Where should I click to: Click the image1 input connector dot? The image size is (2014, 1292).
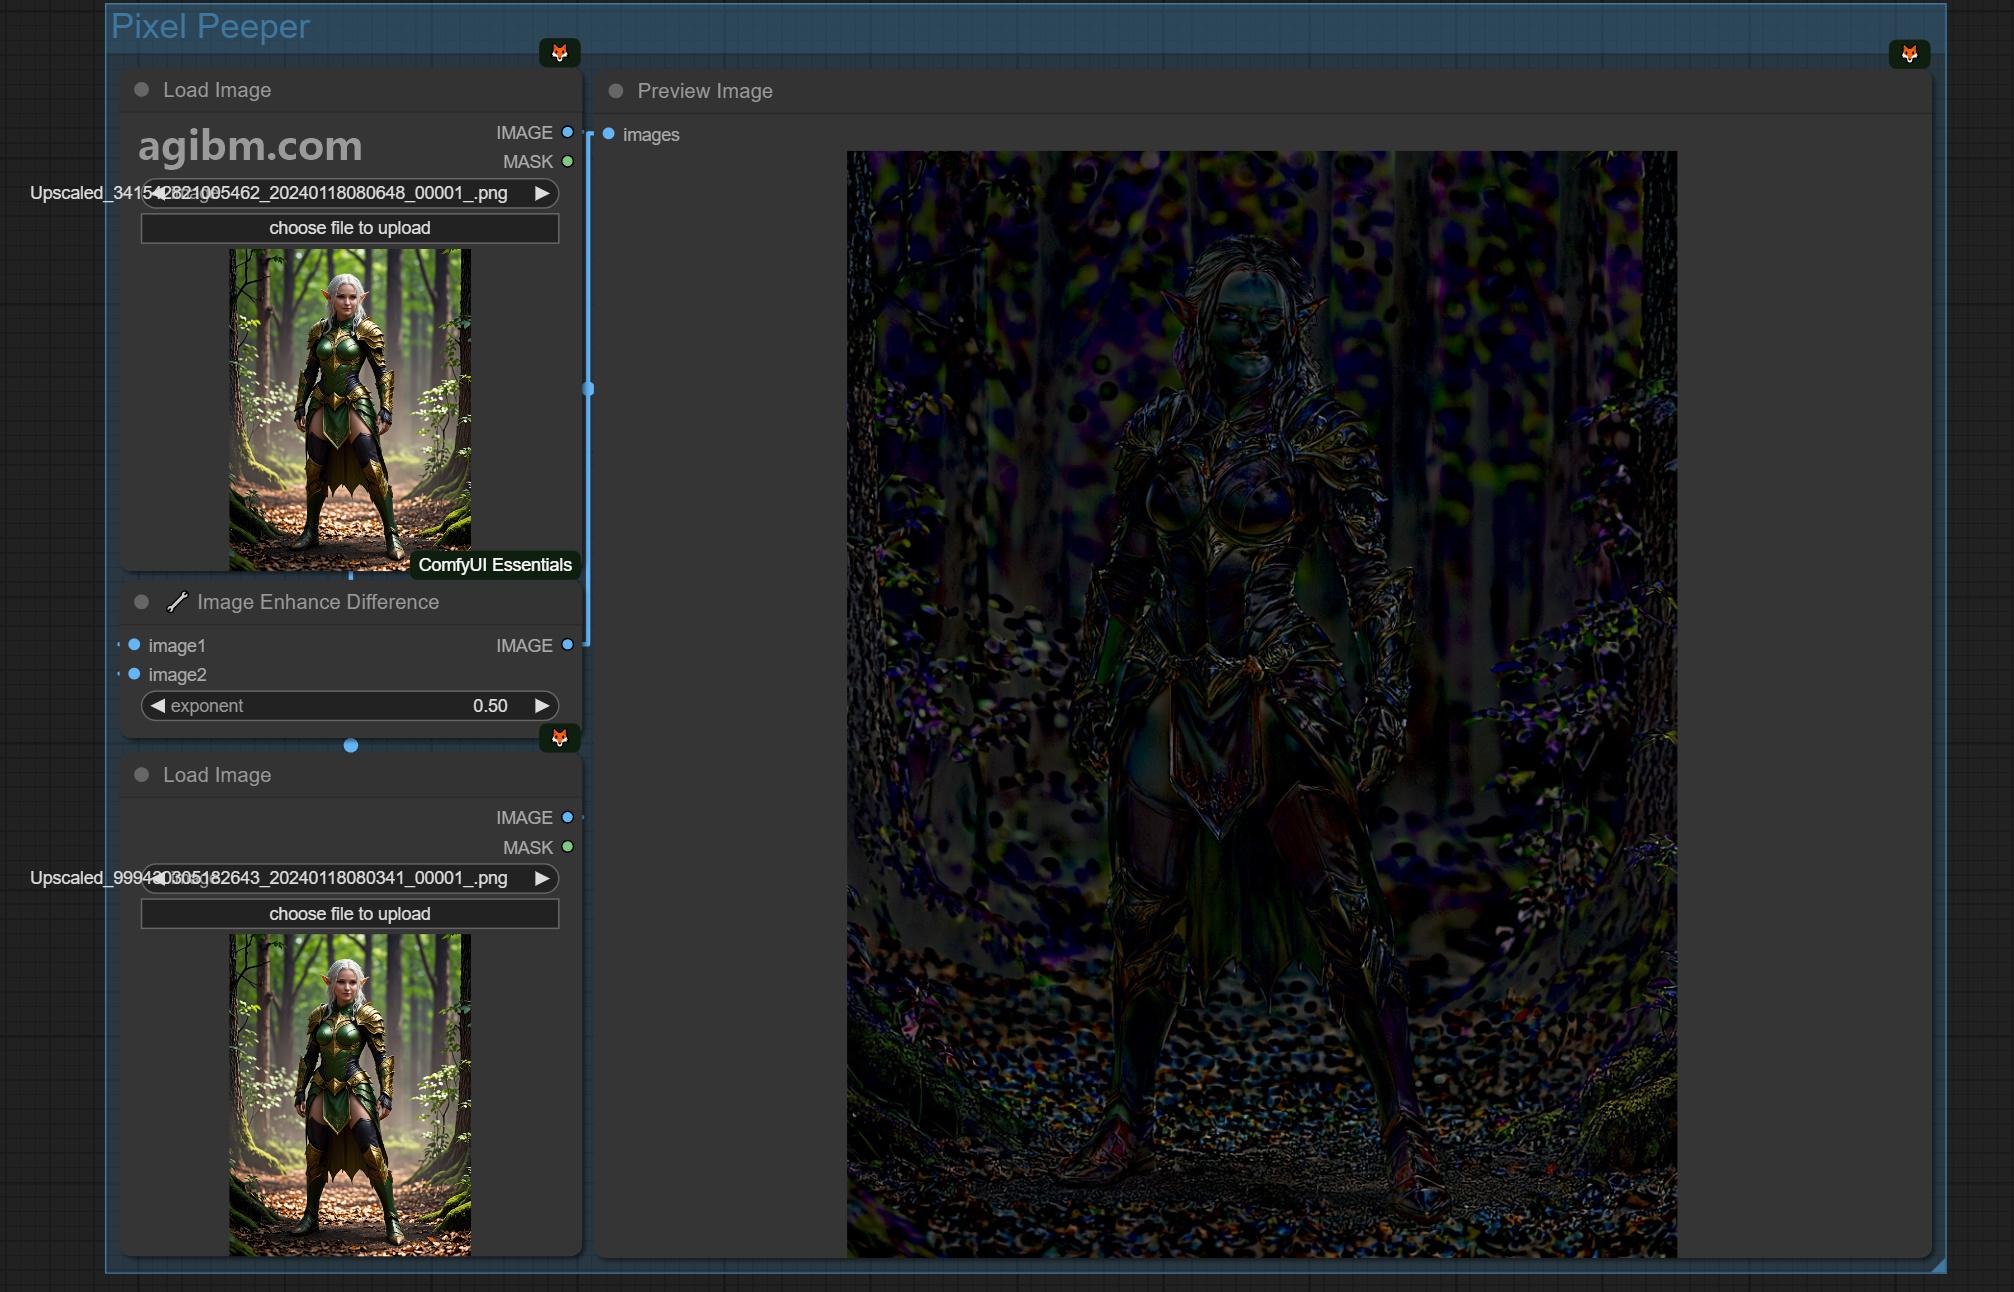(134, 645)
